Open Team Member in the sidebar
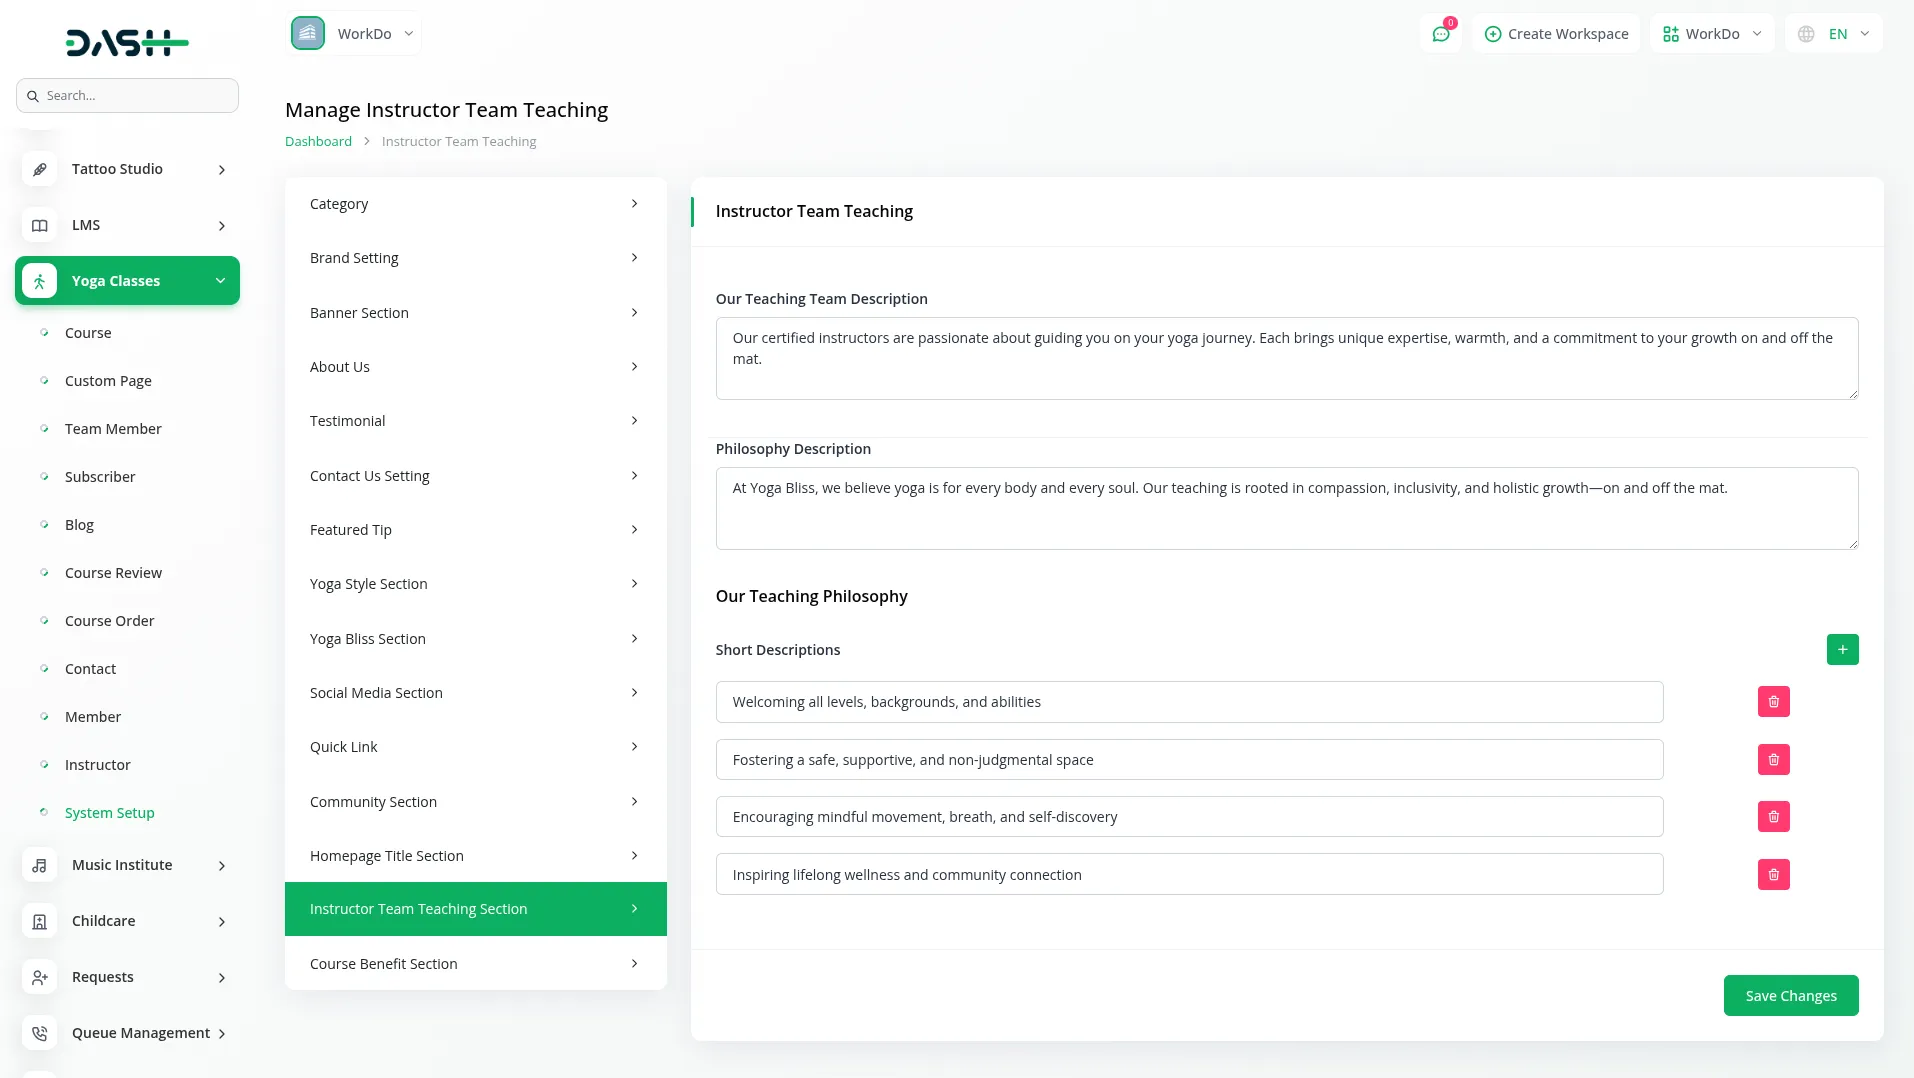 click(x=113, y=429)
